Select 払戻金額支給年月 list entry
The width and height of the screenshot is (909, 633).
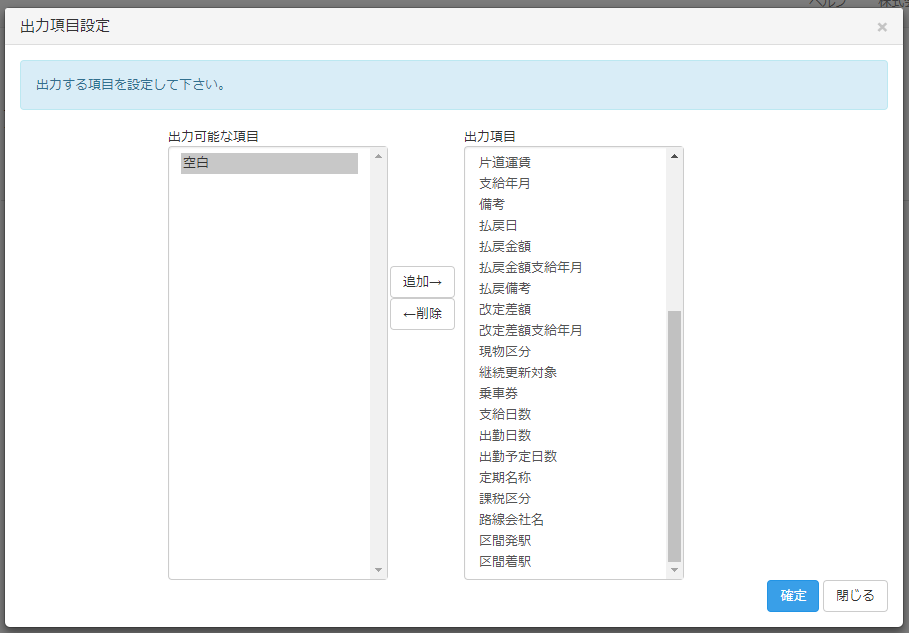[530, 267]
